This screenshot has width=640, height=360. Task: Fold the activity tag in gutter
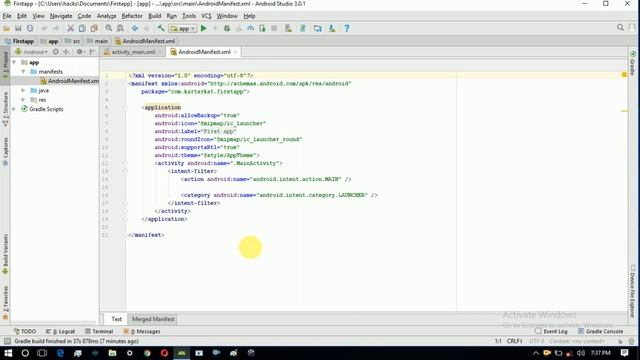(126, 163)
